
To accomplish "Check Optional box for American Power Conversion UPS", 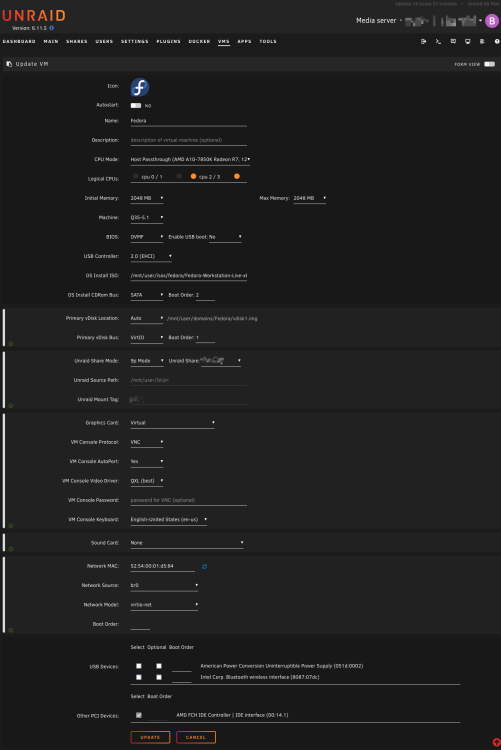I will [159, 666].
